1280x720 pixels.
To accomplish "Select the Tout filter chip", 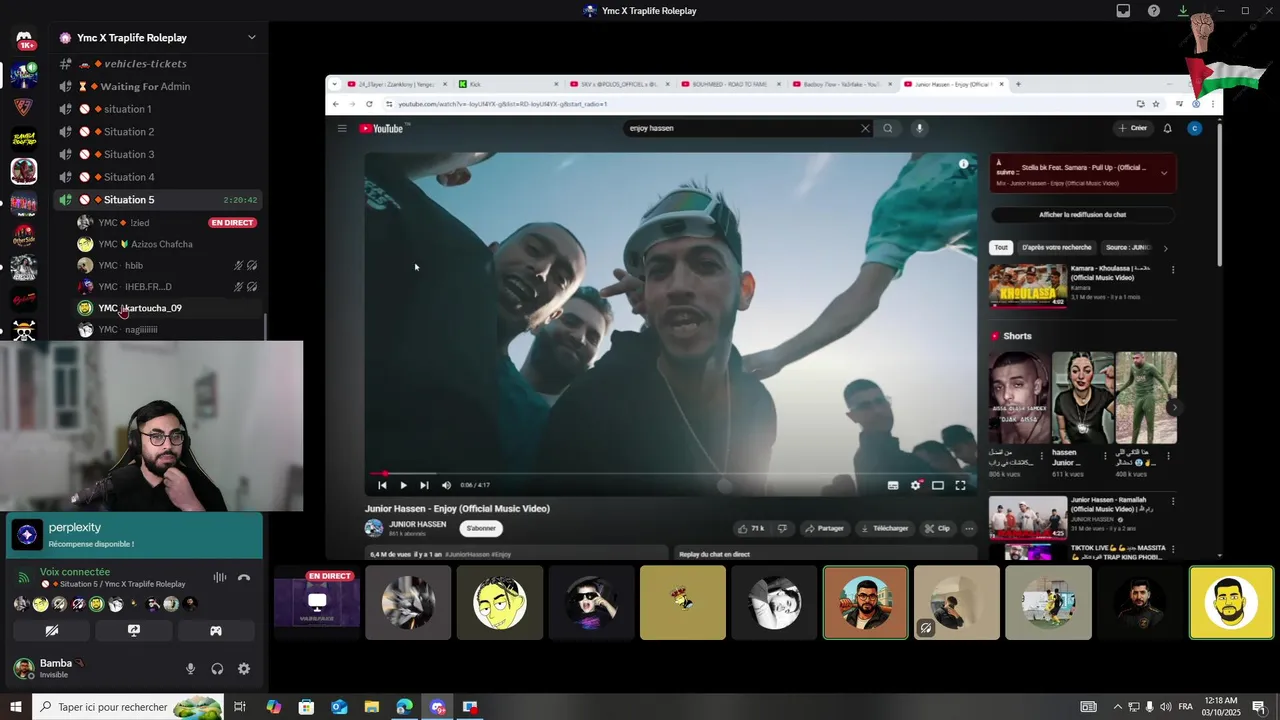I will click(x=1000, y=247).
